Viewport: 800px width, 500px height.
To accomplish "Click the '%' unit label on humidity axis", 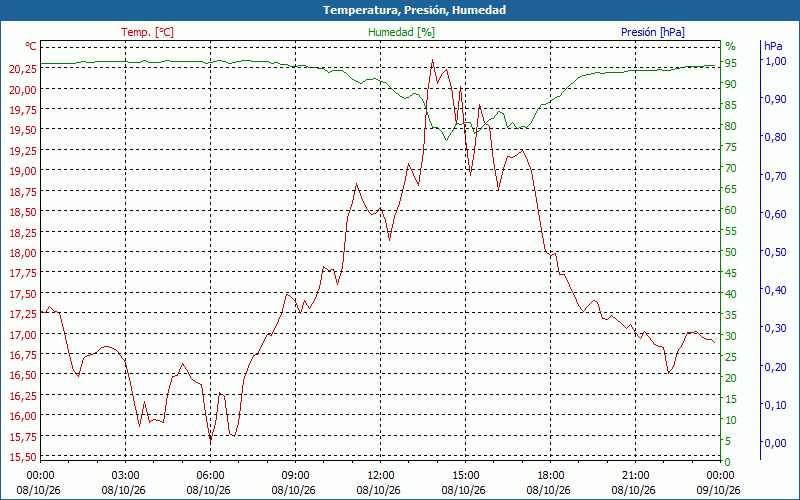I will 731,46.
